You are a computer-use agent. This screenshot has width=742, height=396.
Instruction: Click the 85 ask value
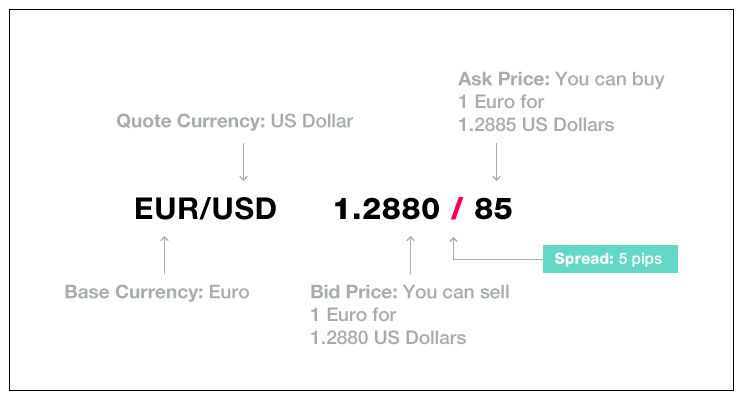point(493,209)
